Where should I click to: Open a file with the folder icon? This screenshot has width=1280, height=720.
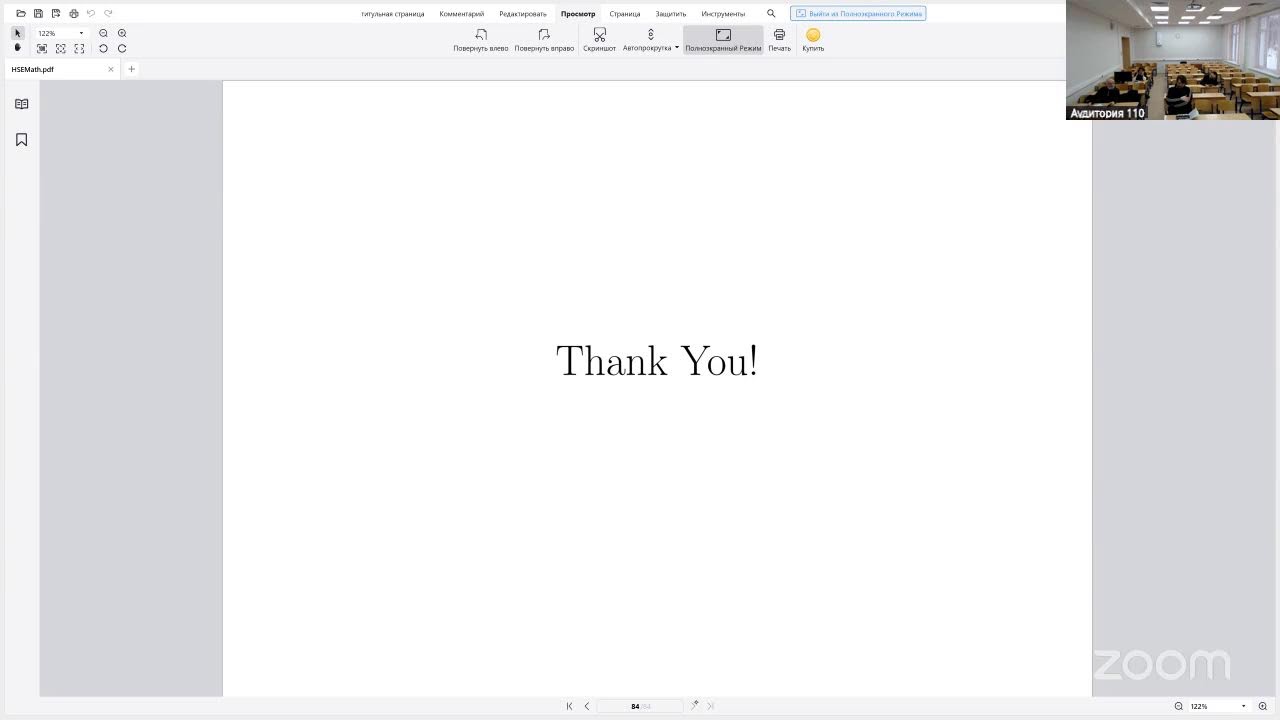[21, 14]
